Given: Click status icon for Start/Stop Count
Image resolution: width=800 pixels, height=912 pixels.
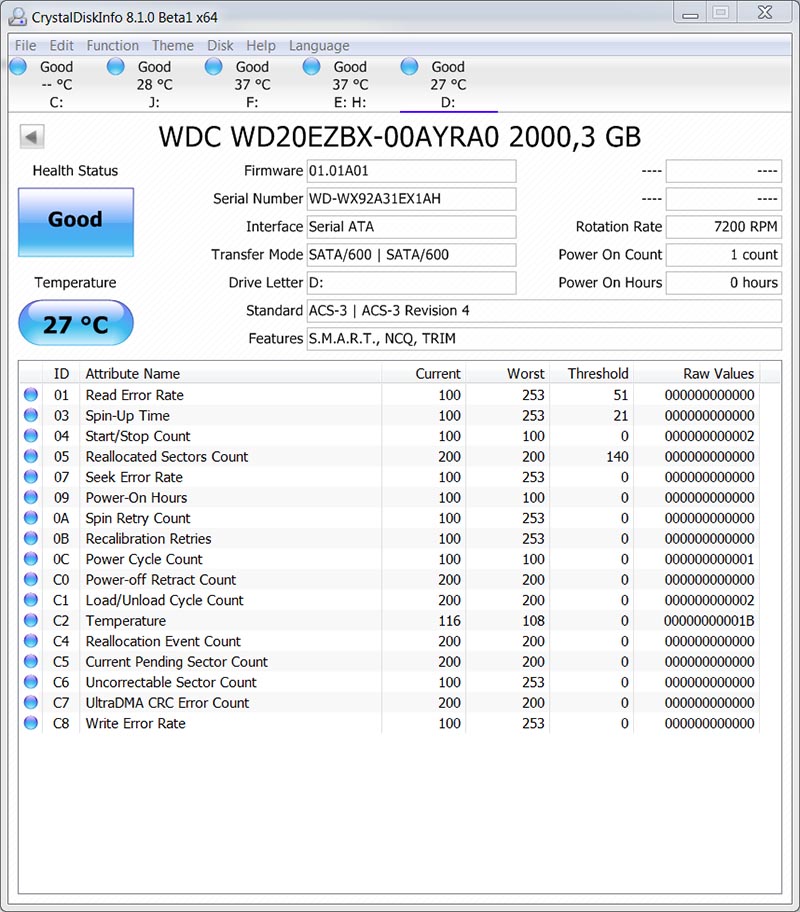Looking at the screenshot, I should [31, 436].
